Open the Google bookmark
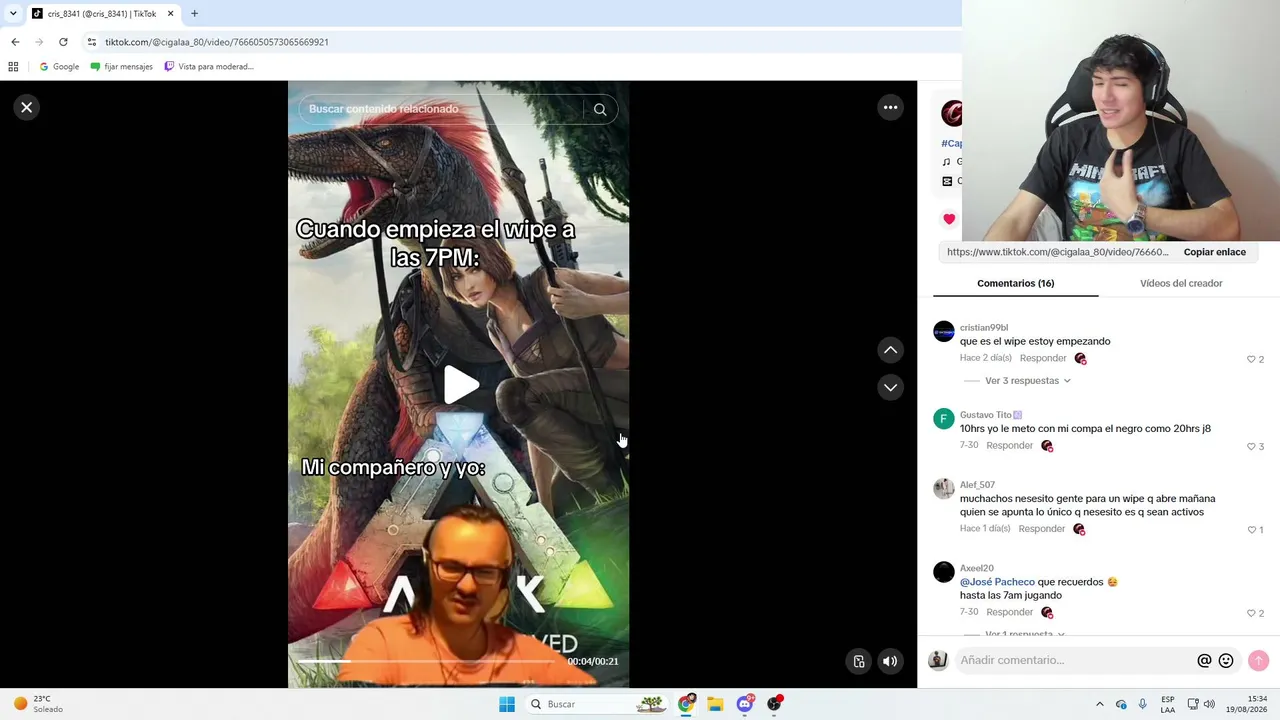Viewport: 1280px width, 720px height. pyautogui.click(x=59, y=67)
